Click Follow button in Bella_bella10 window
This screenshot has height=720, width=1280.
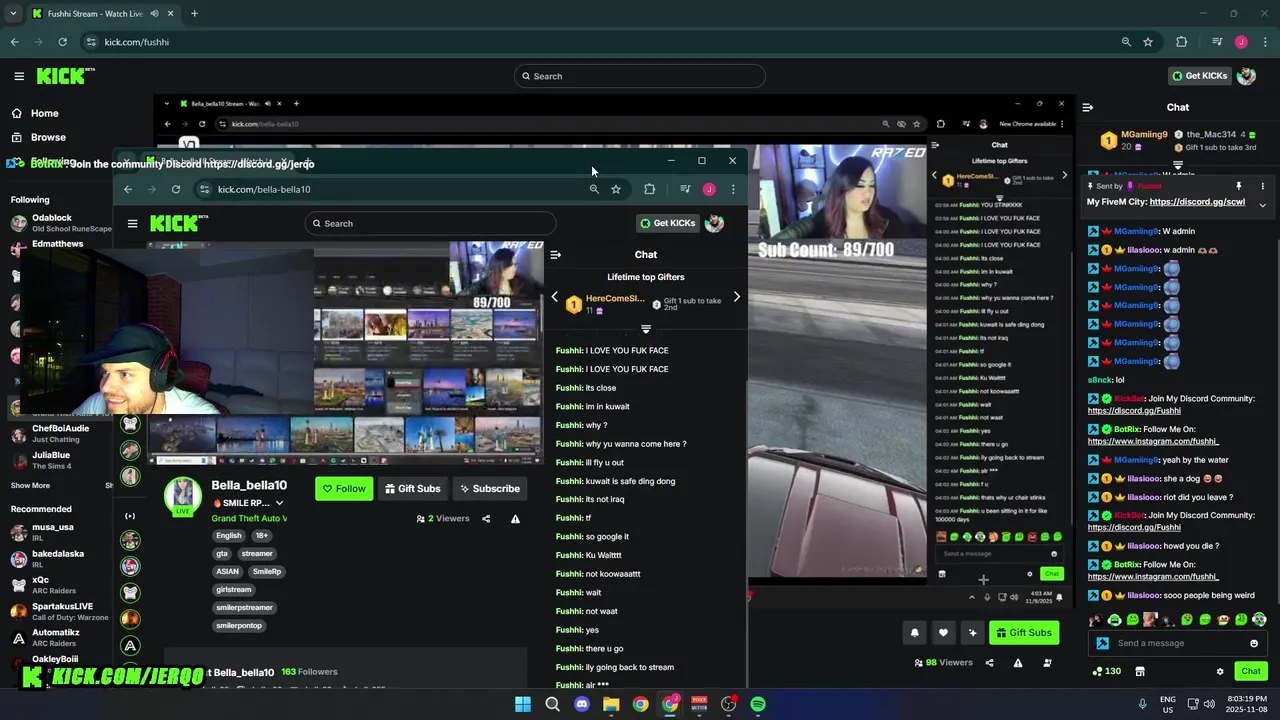pos(344,488)
